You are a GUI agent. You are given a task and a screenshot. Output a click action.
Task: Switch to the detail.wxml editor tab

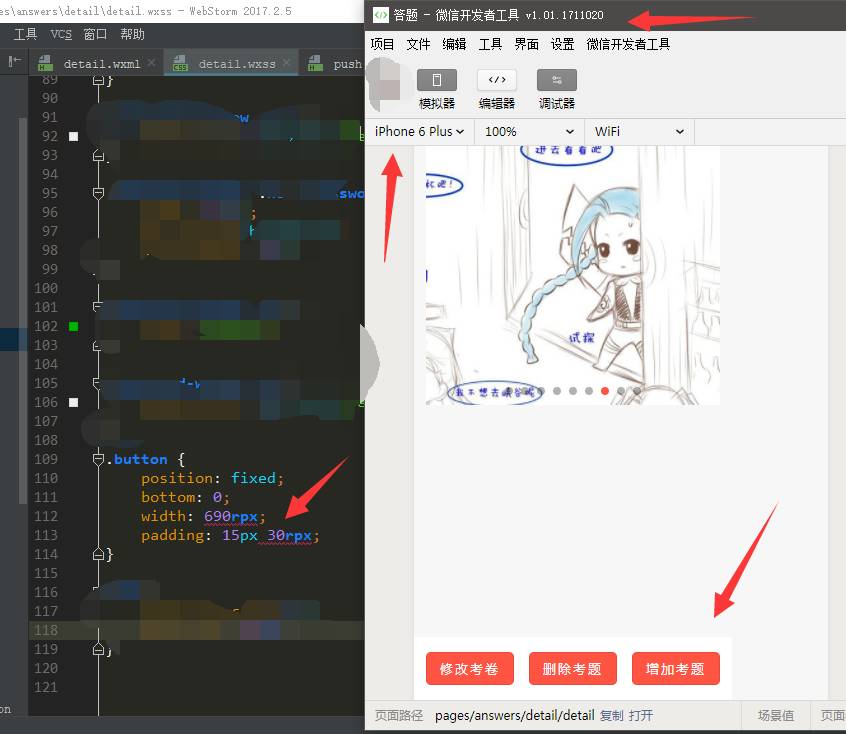tap(100, 64)
